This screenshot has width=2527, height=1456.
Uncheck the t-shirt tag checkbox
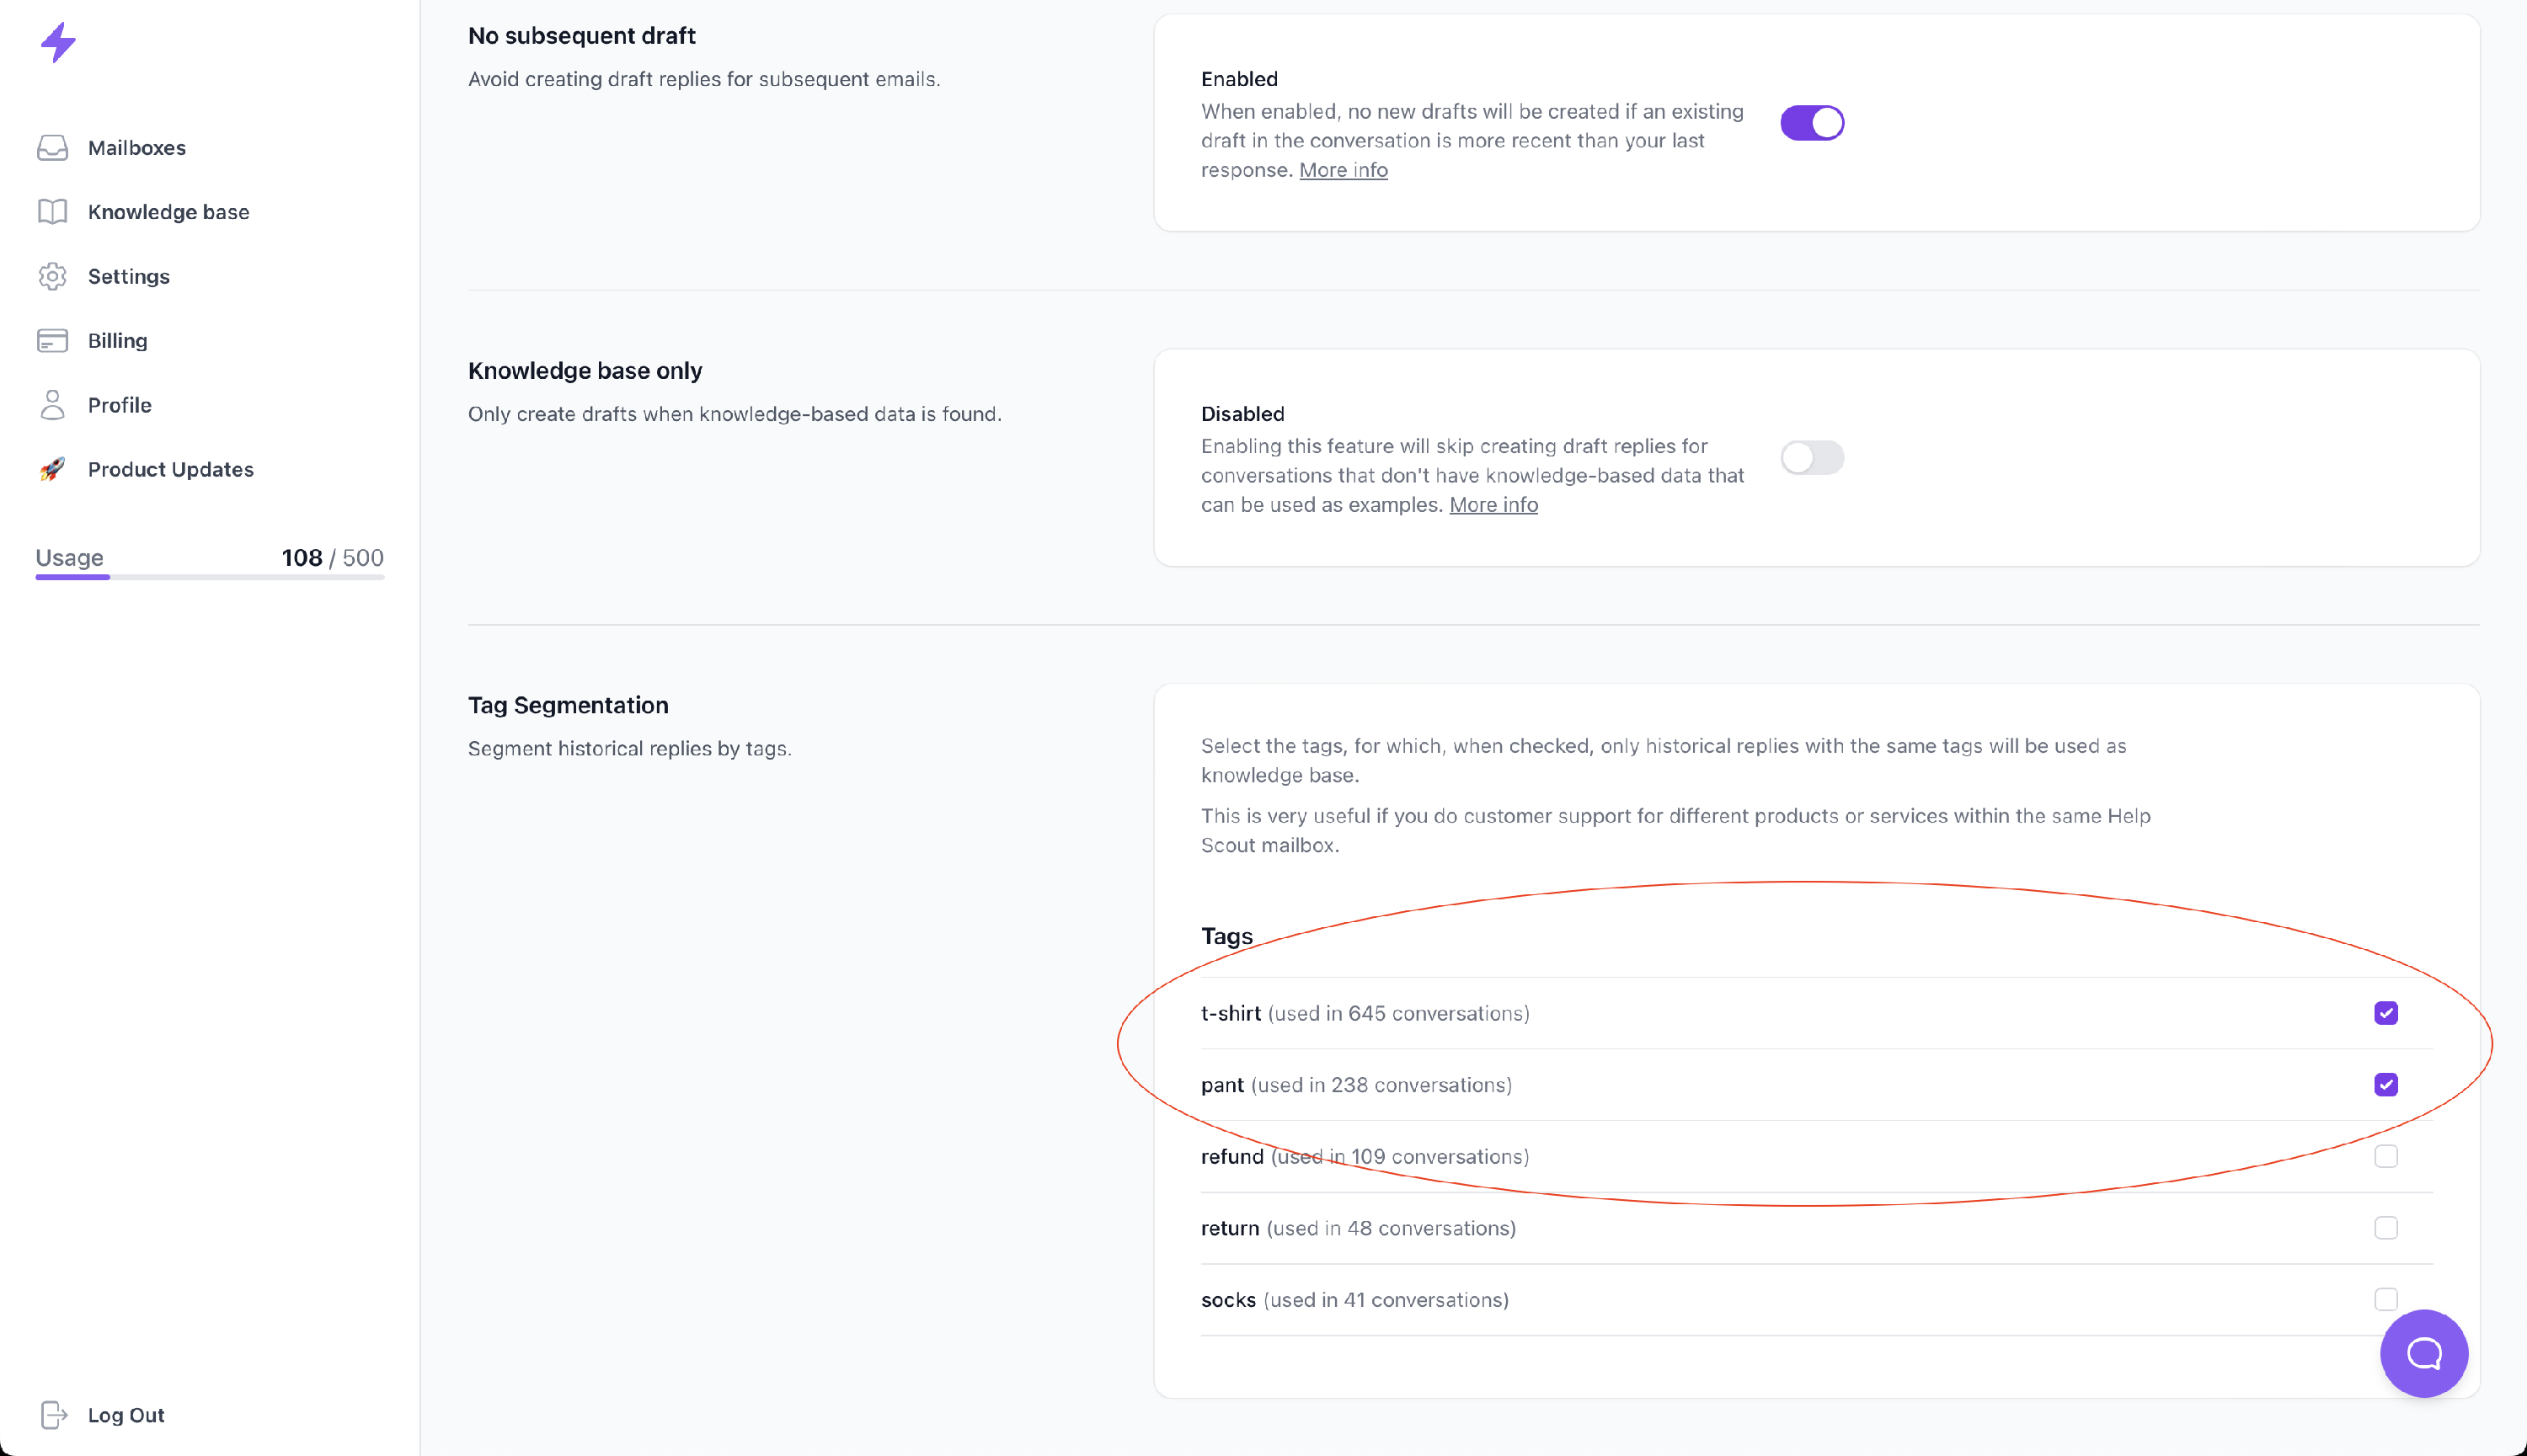2385,1013
